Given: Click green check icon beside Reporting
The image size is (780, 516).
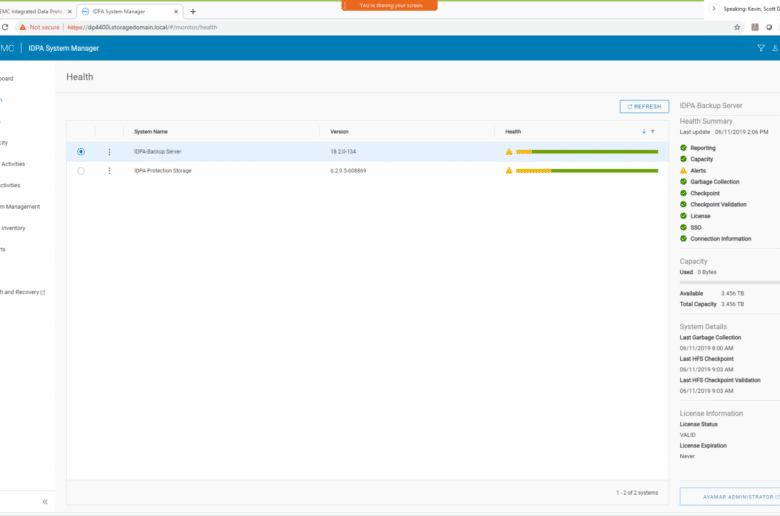Looking at the screenshot, I should [x=683, y=148].
